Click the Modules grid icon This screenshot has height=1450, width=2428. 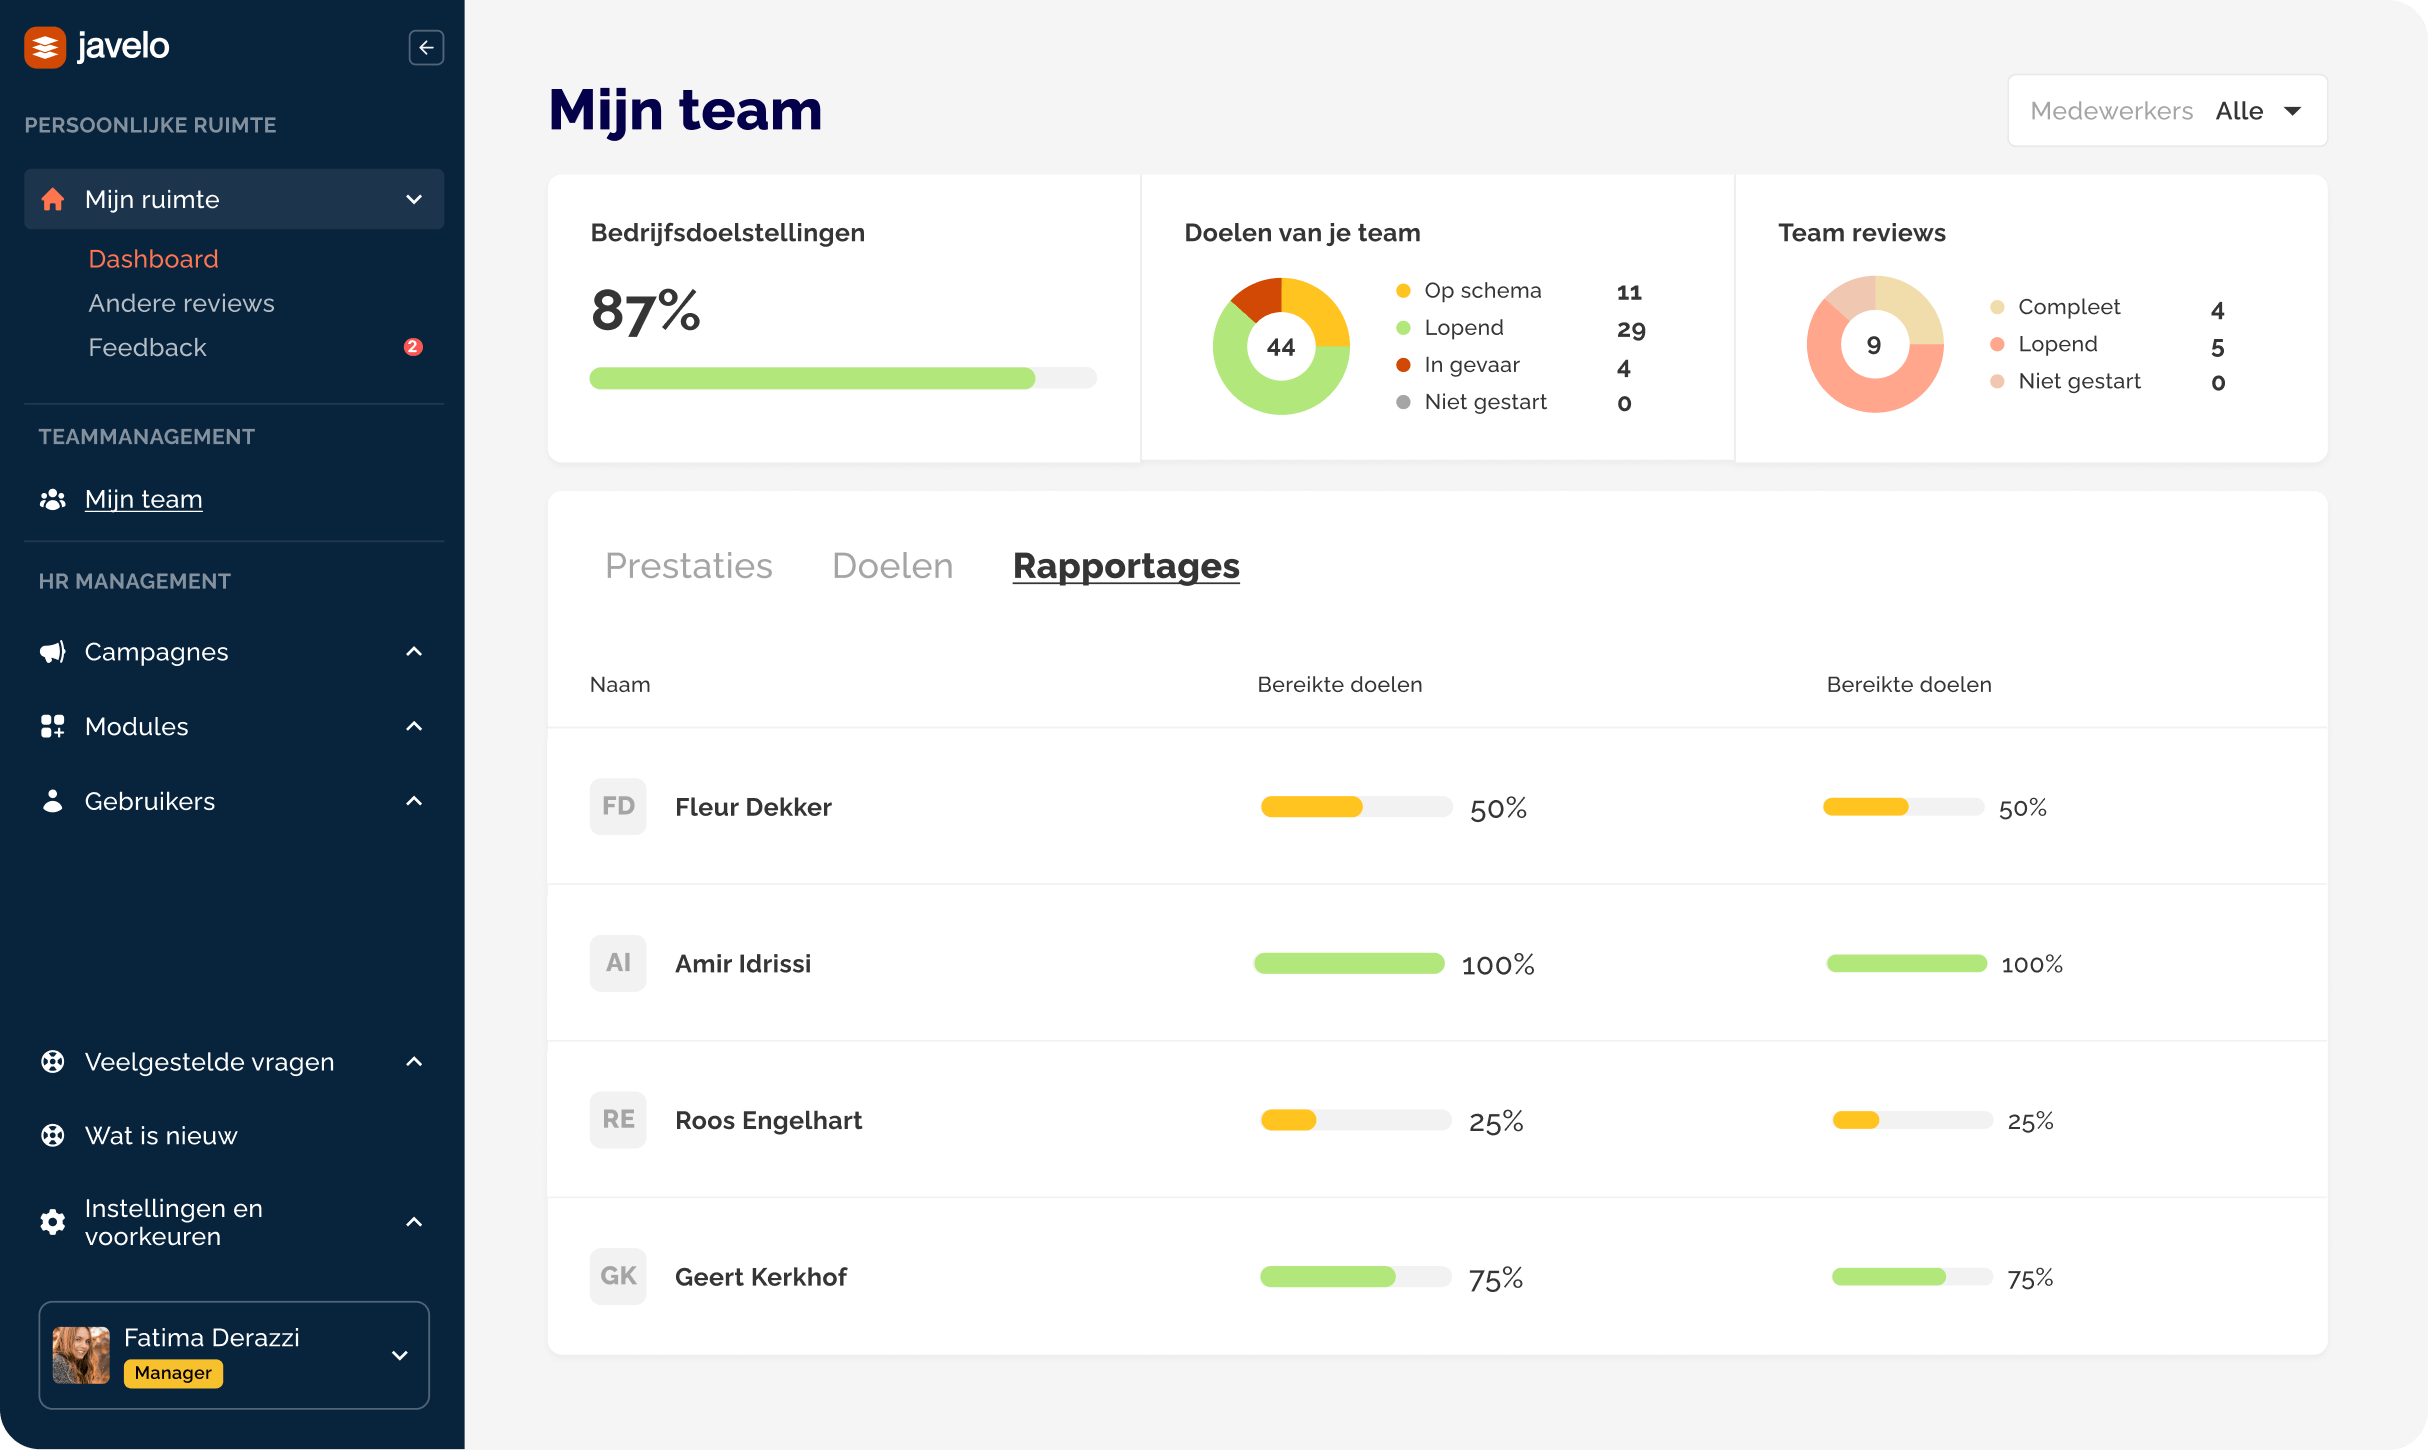coord(53,727)
